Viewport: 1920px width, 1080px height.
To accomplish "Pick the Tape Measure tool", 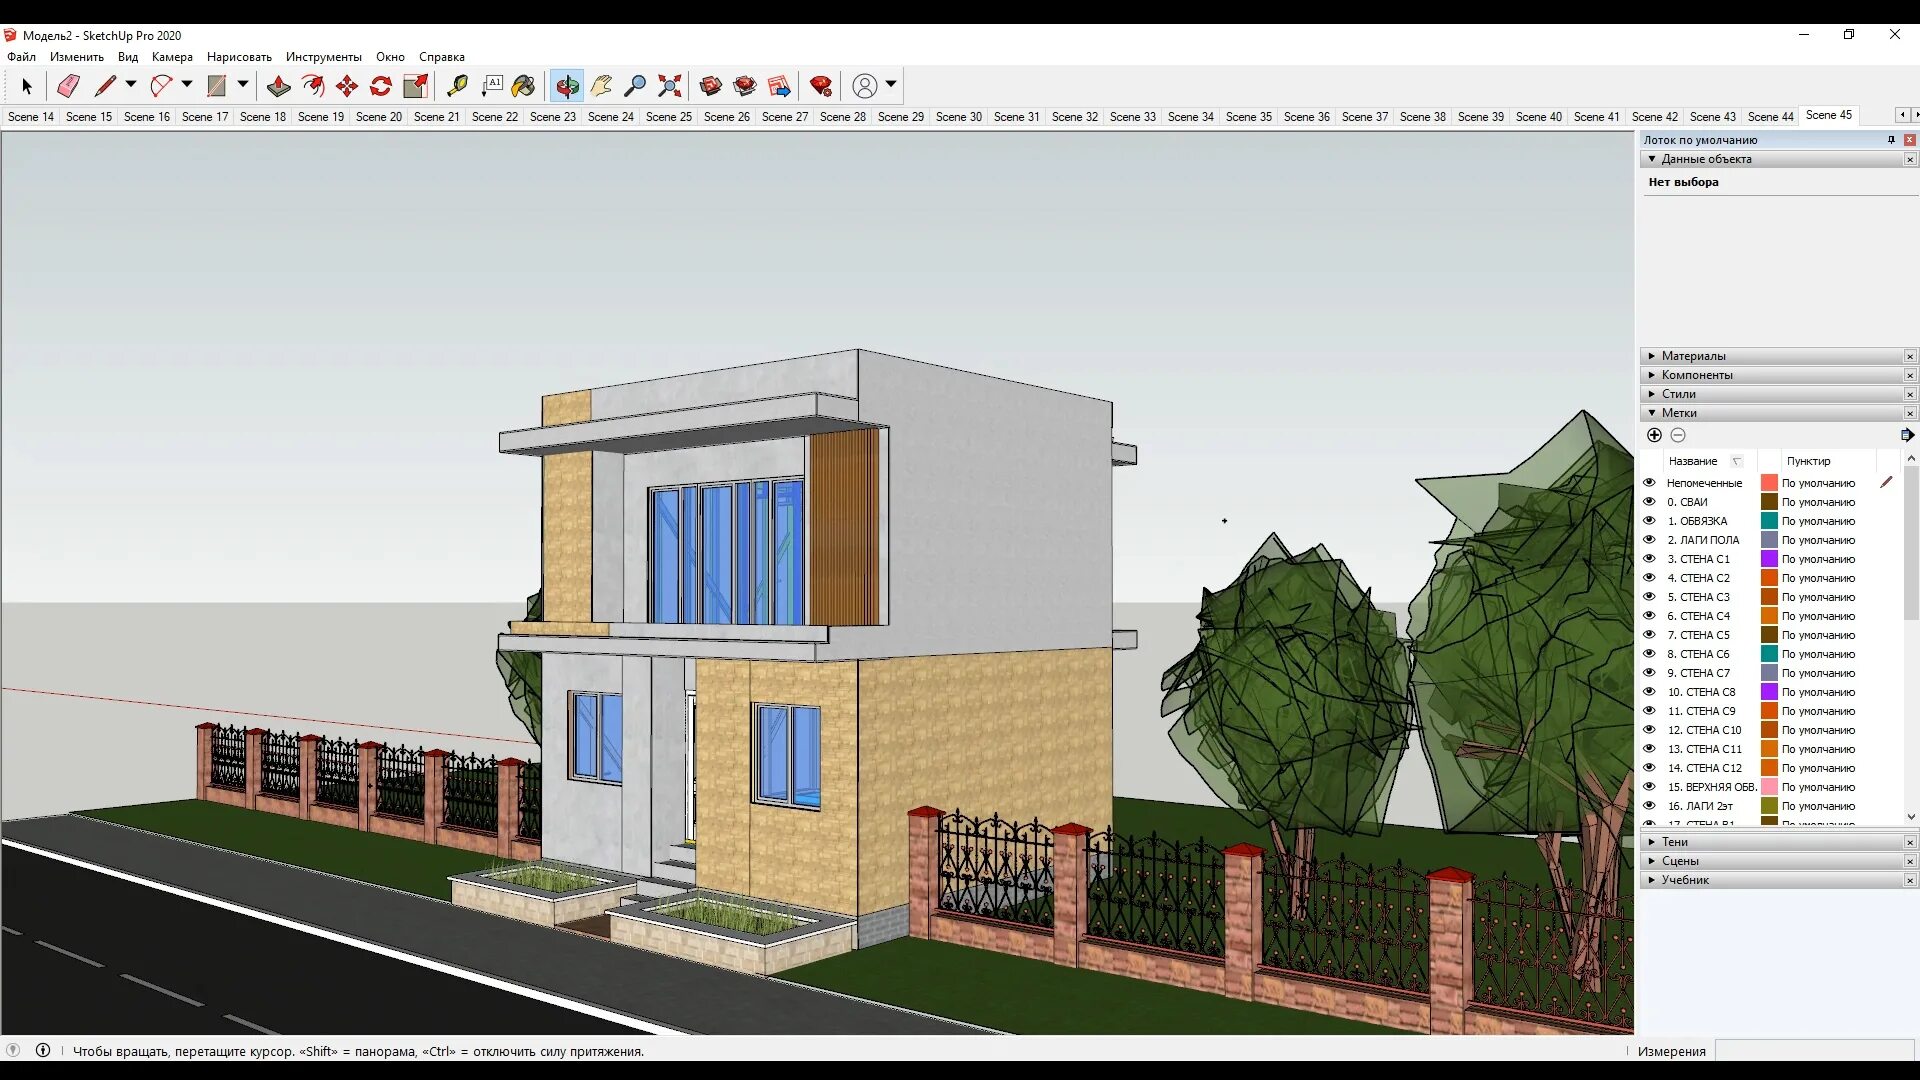I will [x=457, y=86].
